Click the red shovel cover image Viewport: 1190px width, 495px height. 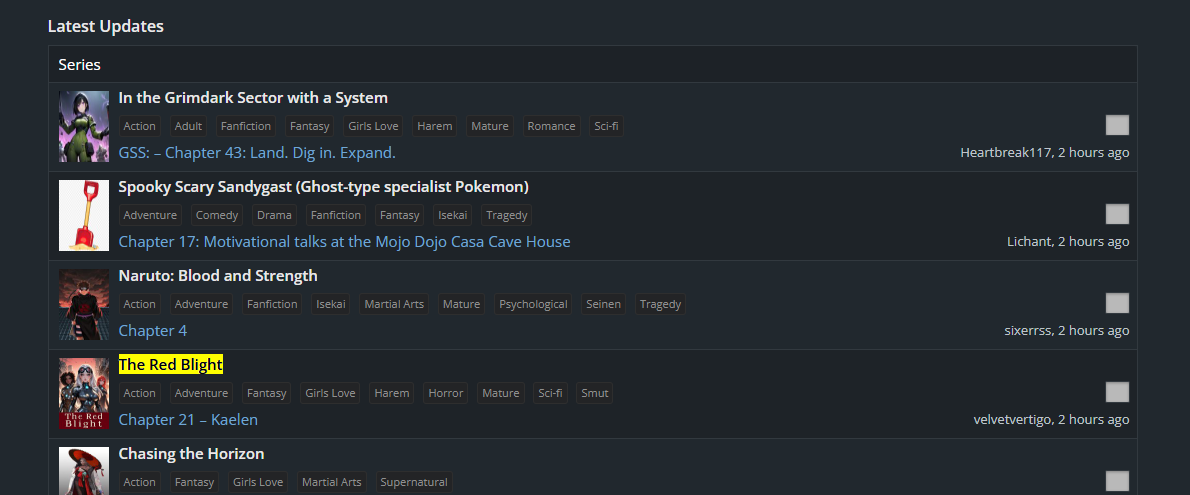coord(83,215)
